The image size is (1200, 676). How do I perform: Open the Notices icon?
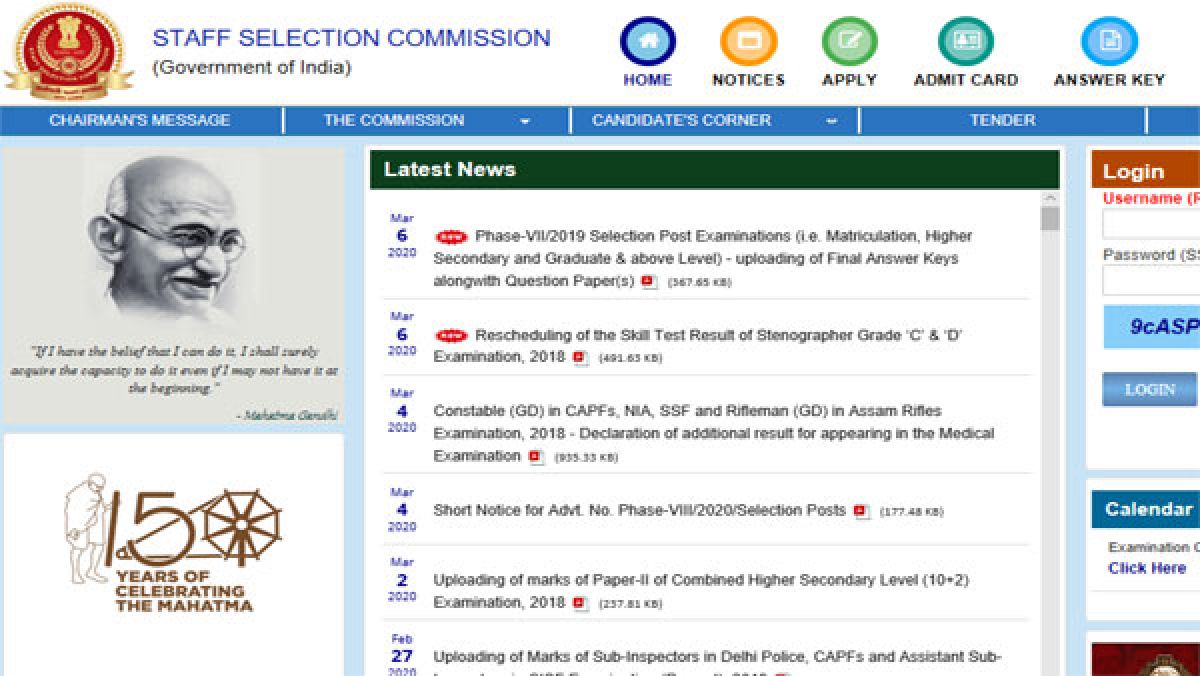(748, 43)
